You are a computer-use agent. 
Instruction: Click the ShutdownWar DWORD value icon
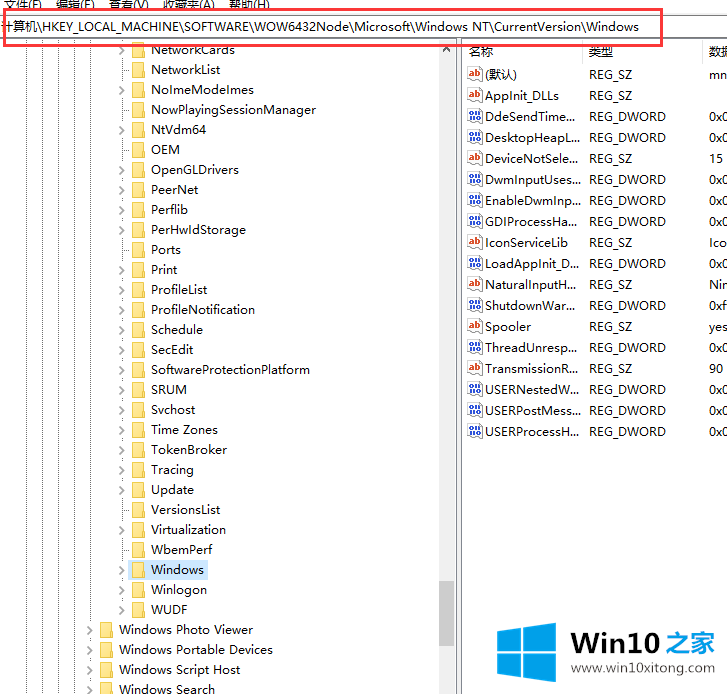(x=475, y=305)
